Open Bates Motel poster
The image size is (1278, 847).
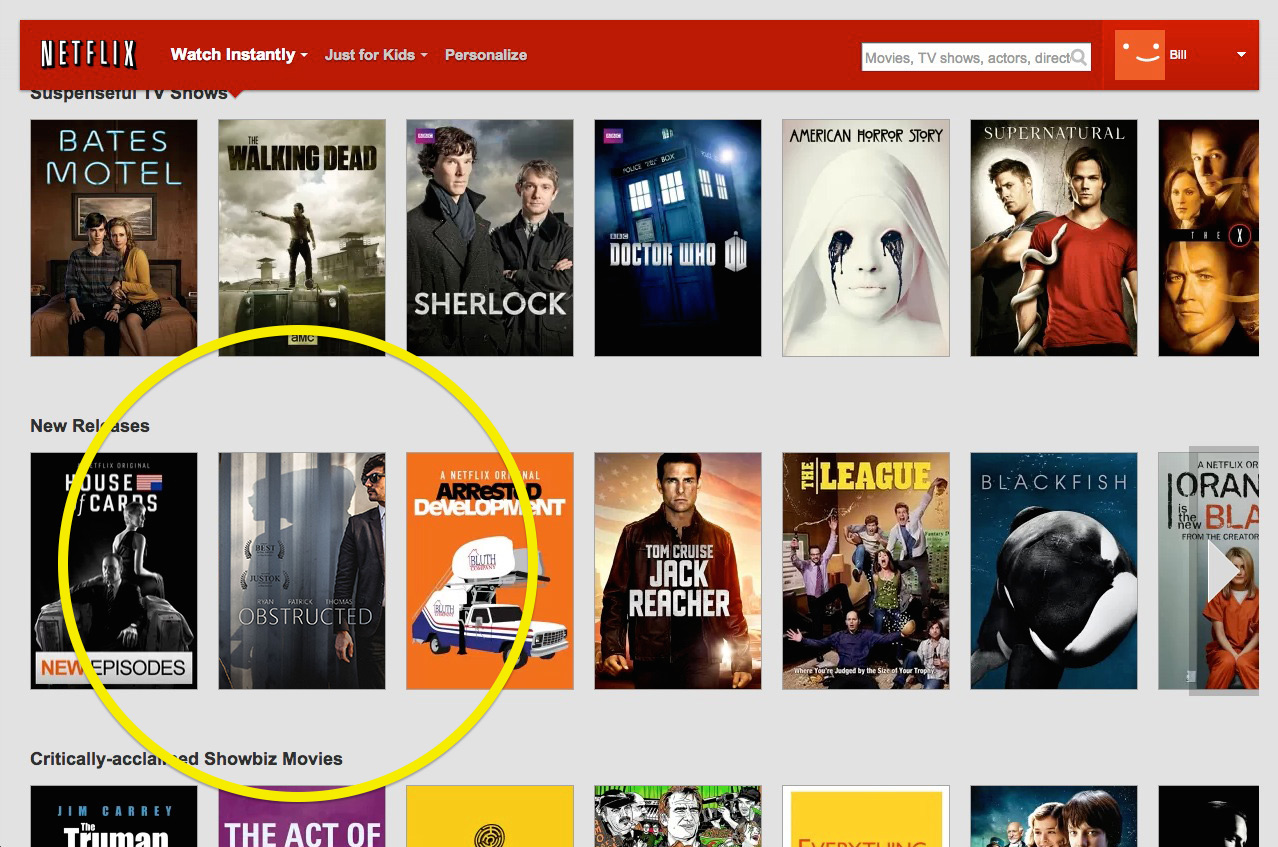[x=114, y=238]
